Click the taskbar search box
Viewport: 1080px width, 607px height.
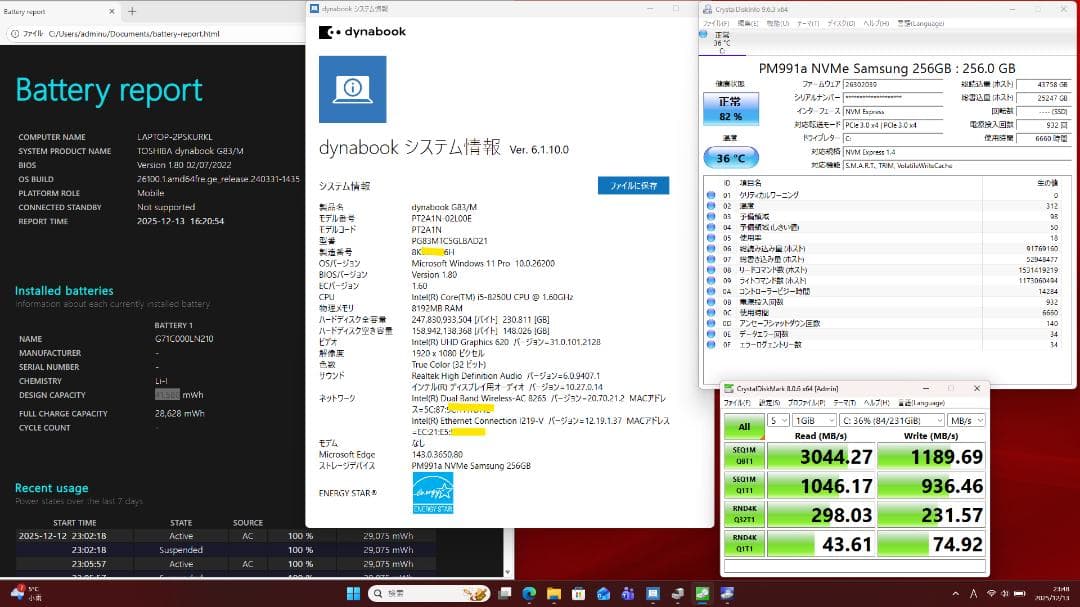click(430, 592)
